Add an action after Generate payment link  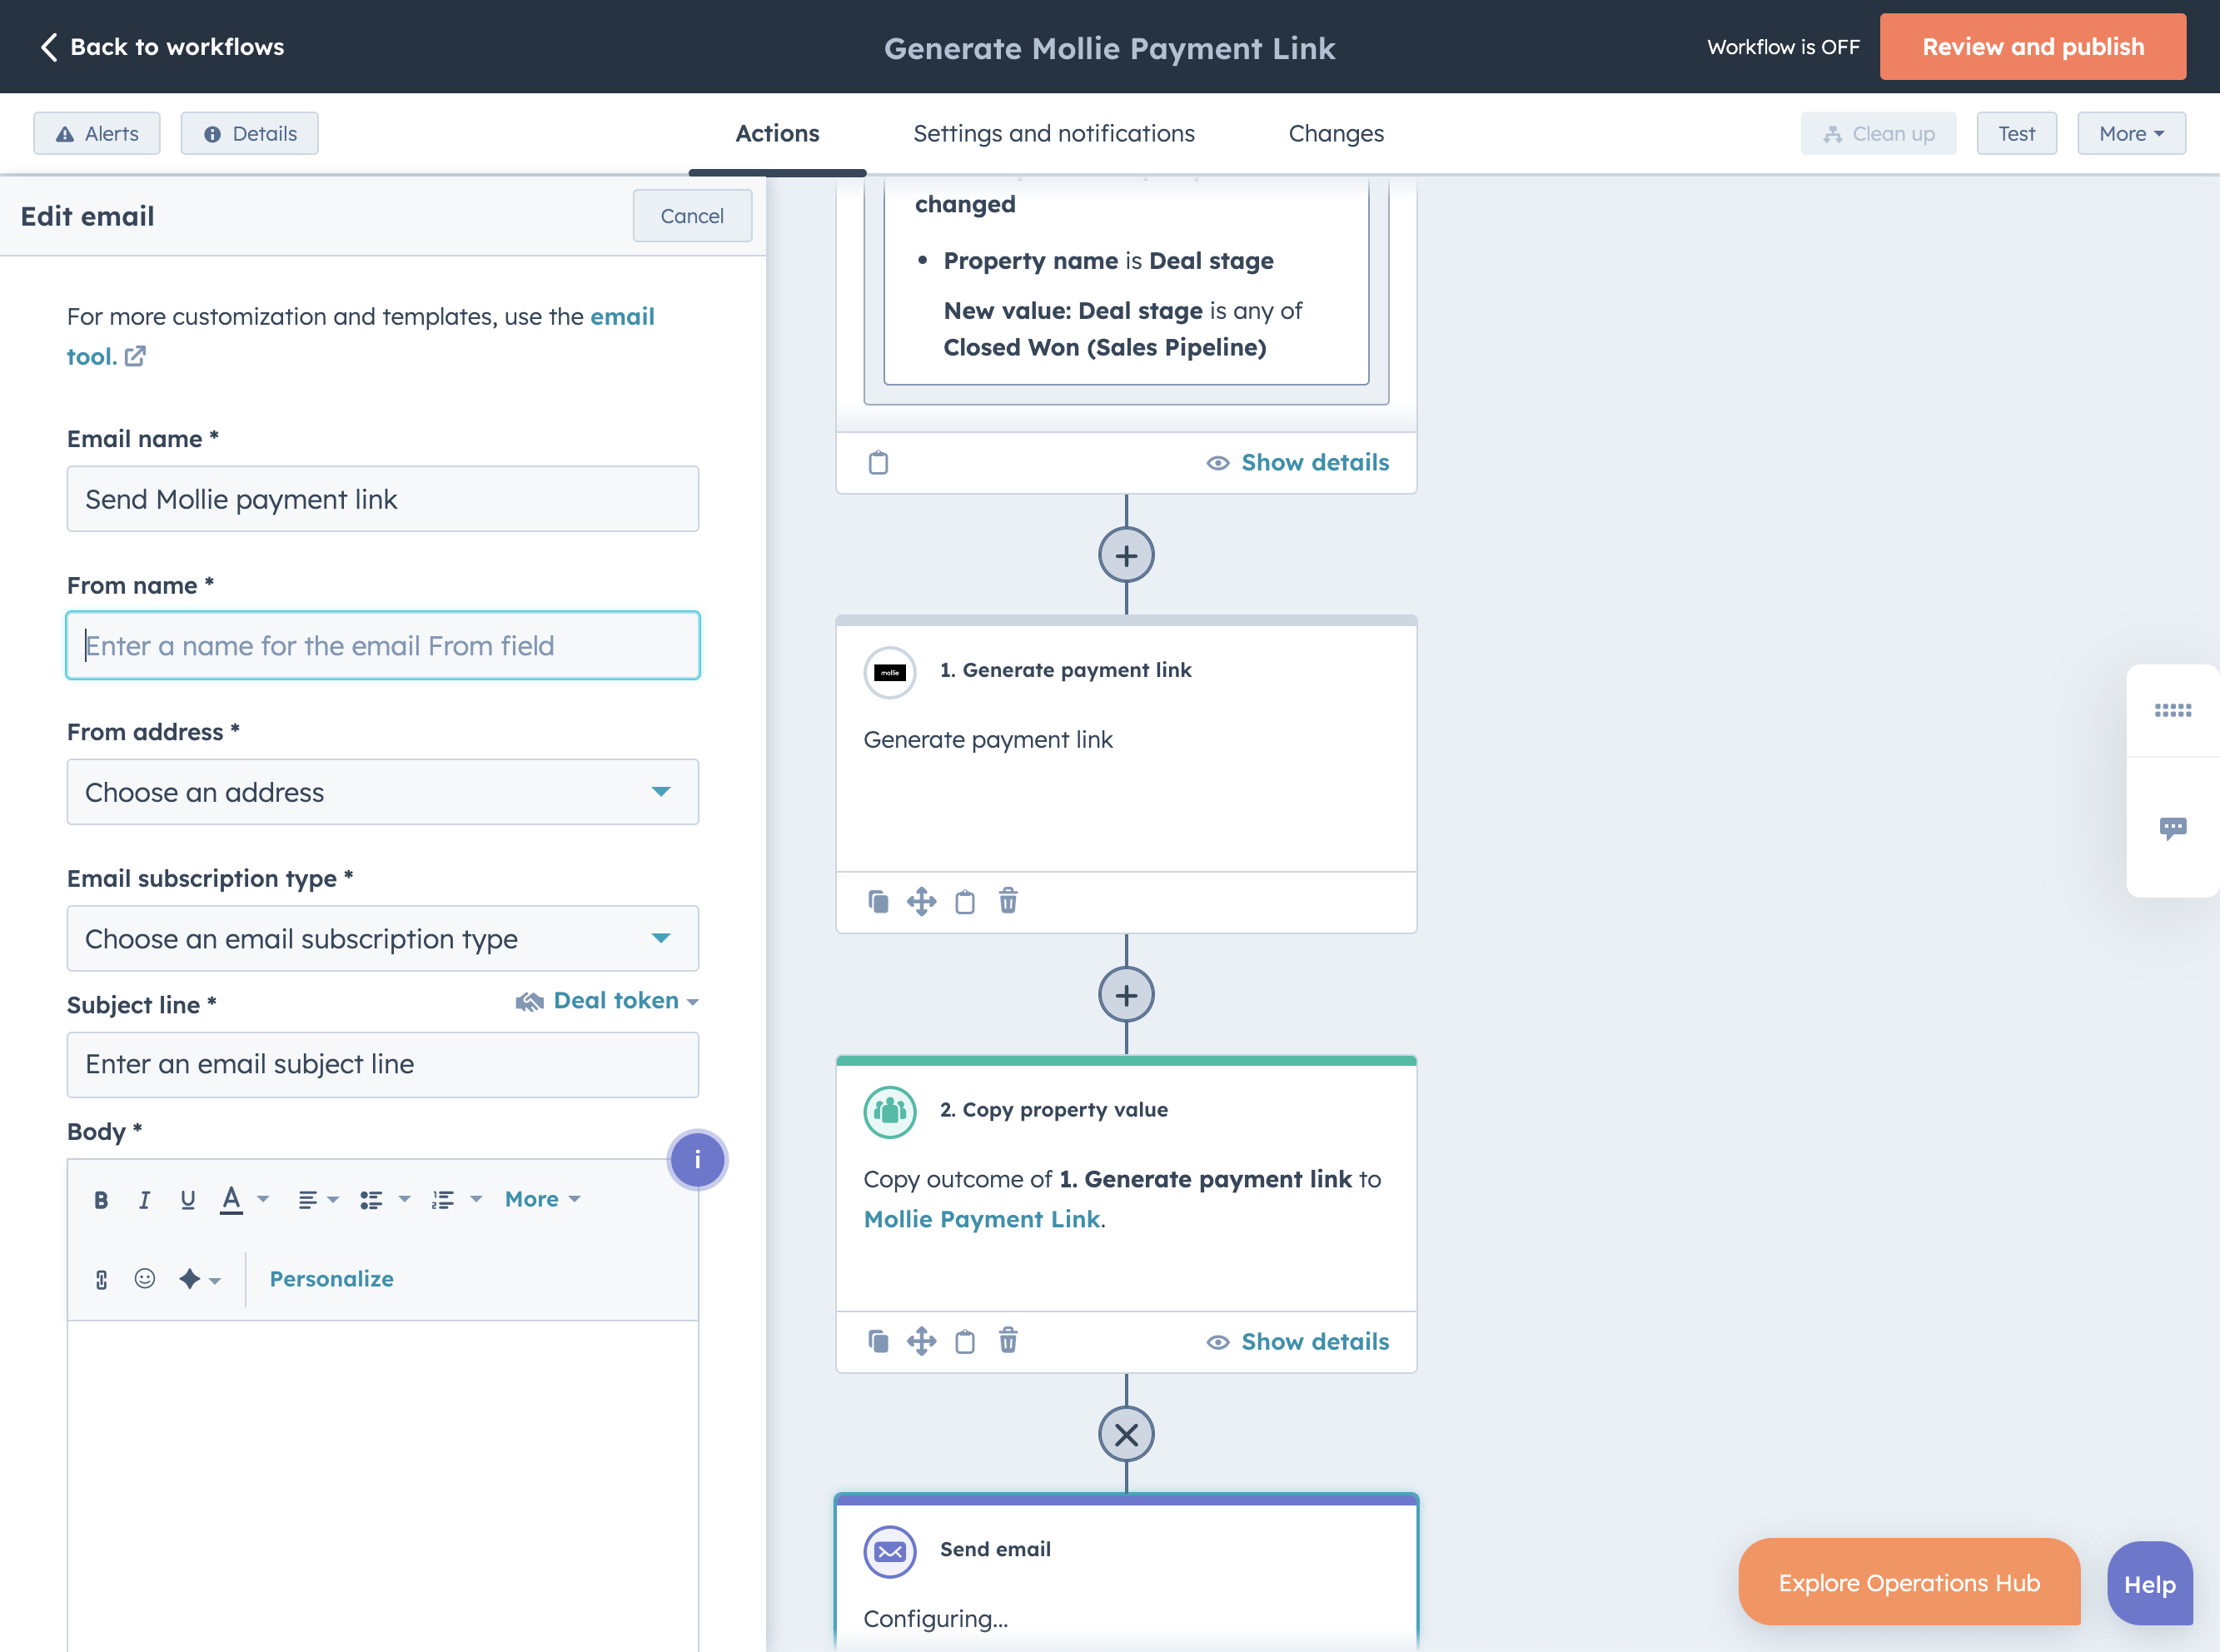coord(1126,996)
